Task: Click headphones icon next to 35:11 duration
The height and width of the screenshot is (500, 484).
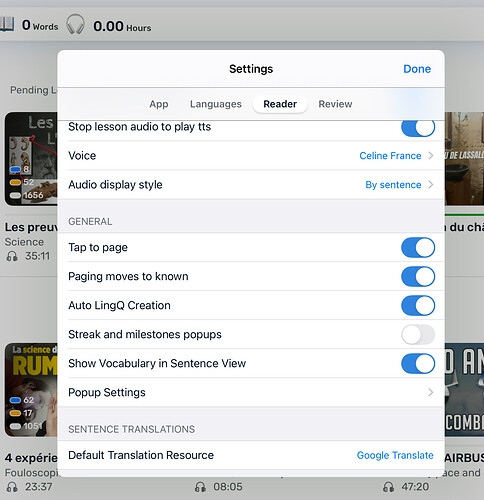Action: point(12,256)
